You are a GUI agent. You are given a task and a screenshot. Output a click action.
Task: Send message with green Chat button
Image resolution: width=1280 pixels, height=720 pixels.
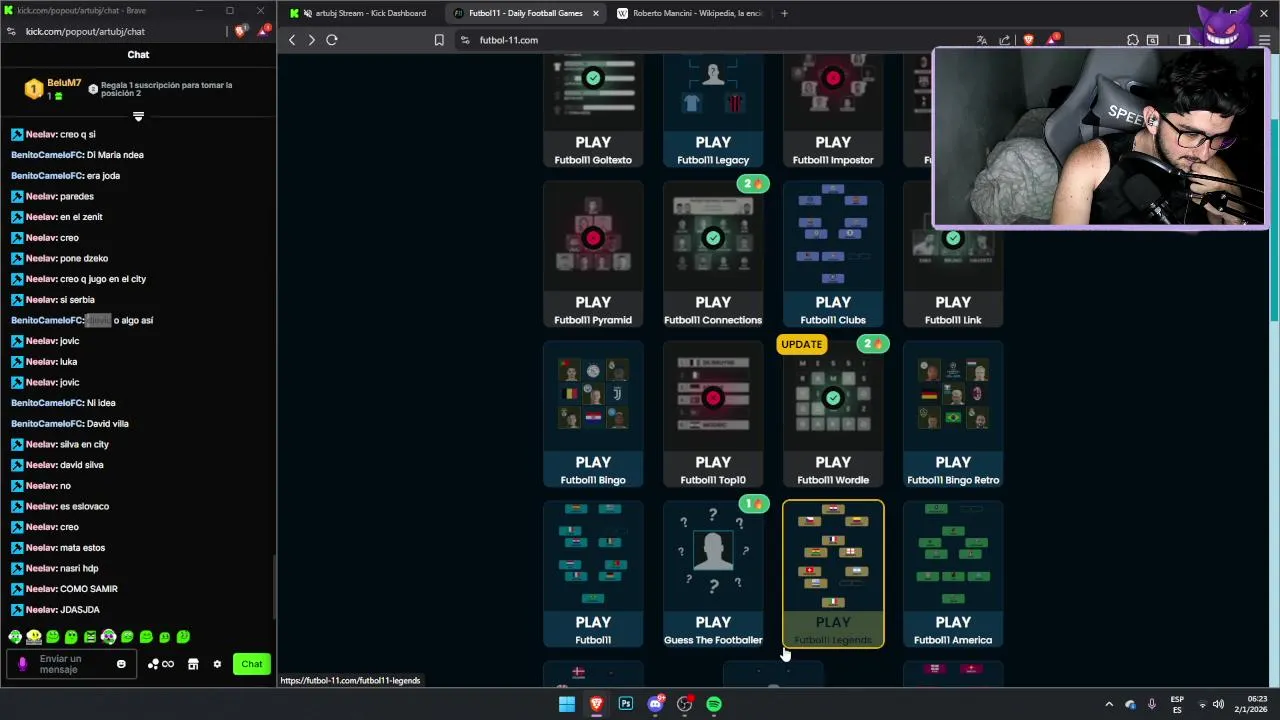pos(252,664)
